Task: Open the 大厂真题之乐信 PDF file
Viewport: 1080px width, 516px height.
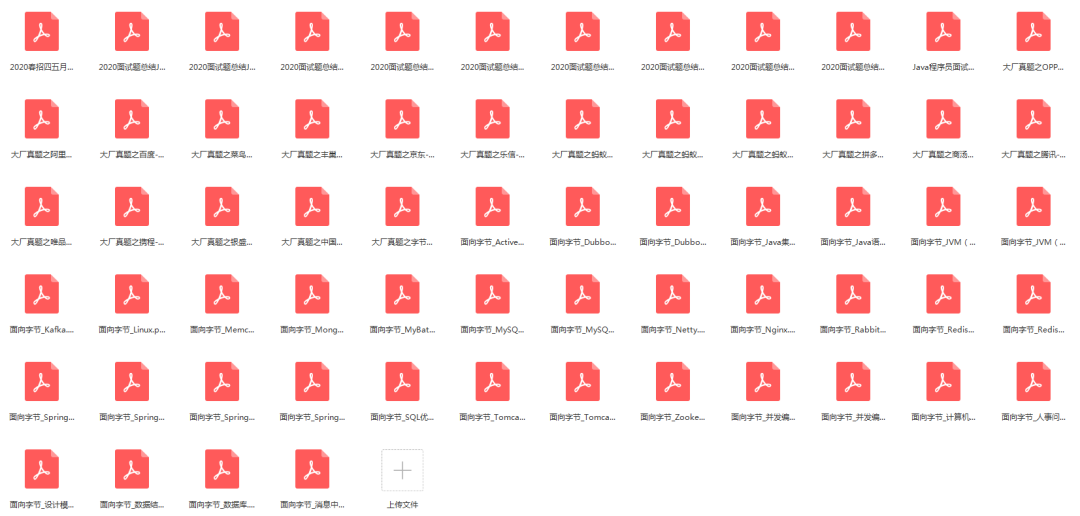Action: coord(493,119)
